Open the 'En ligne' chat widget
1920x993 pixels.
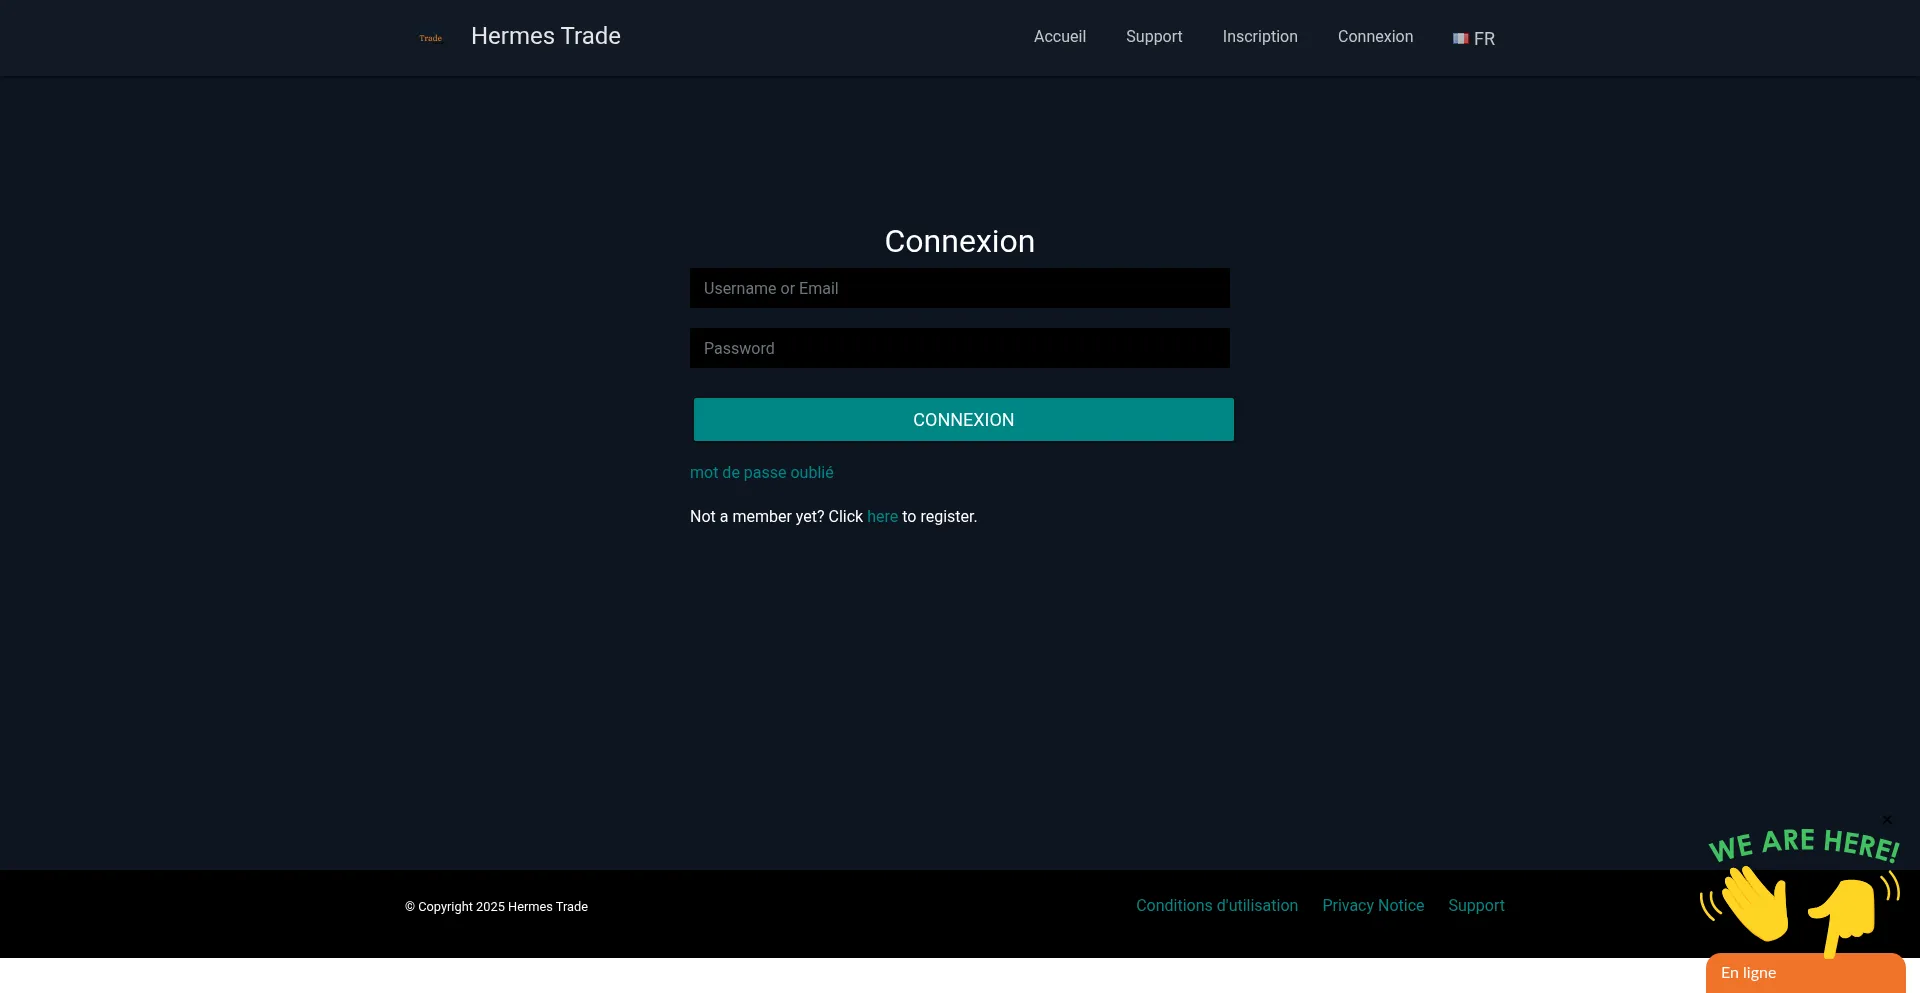click(x=1804, y=973)
